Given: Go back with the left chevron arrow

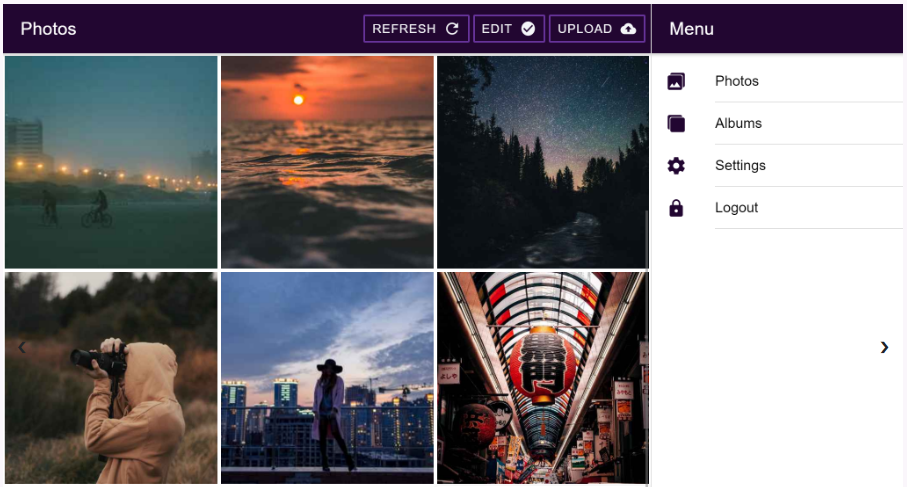Looking at the screenshot, I should 22,347.
